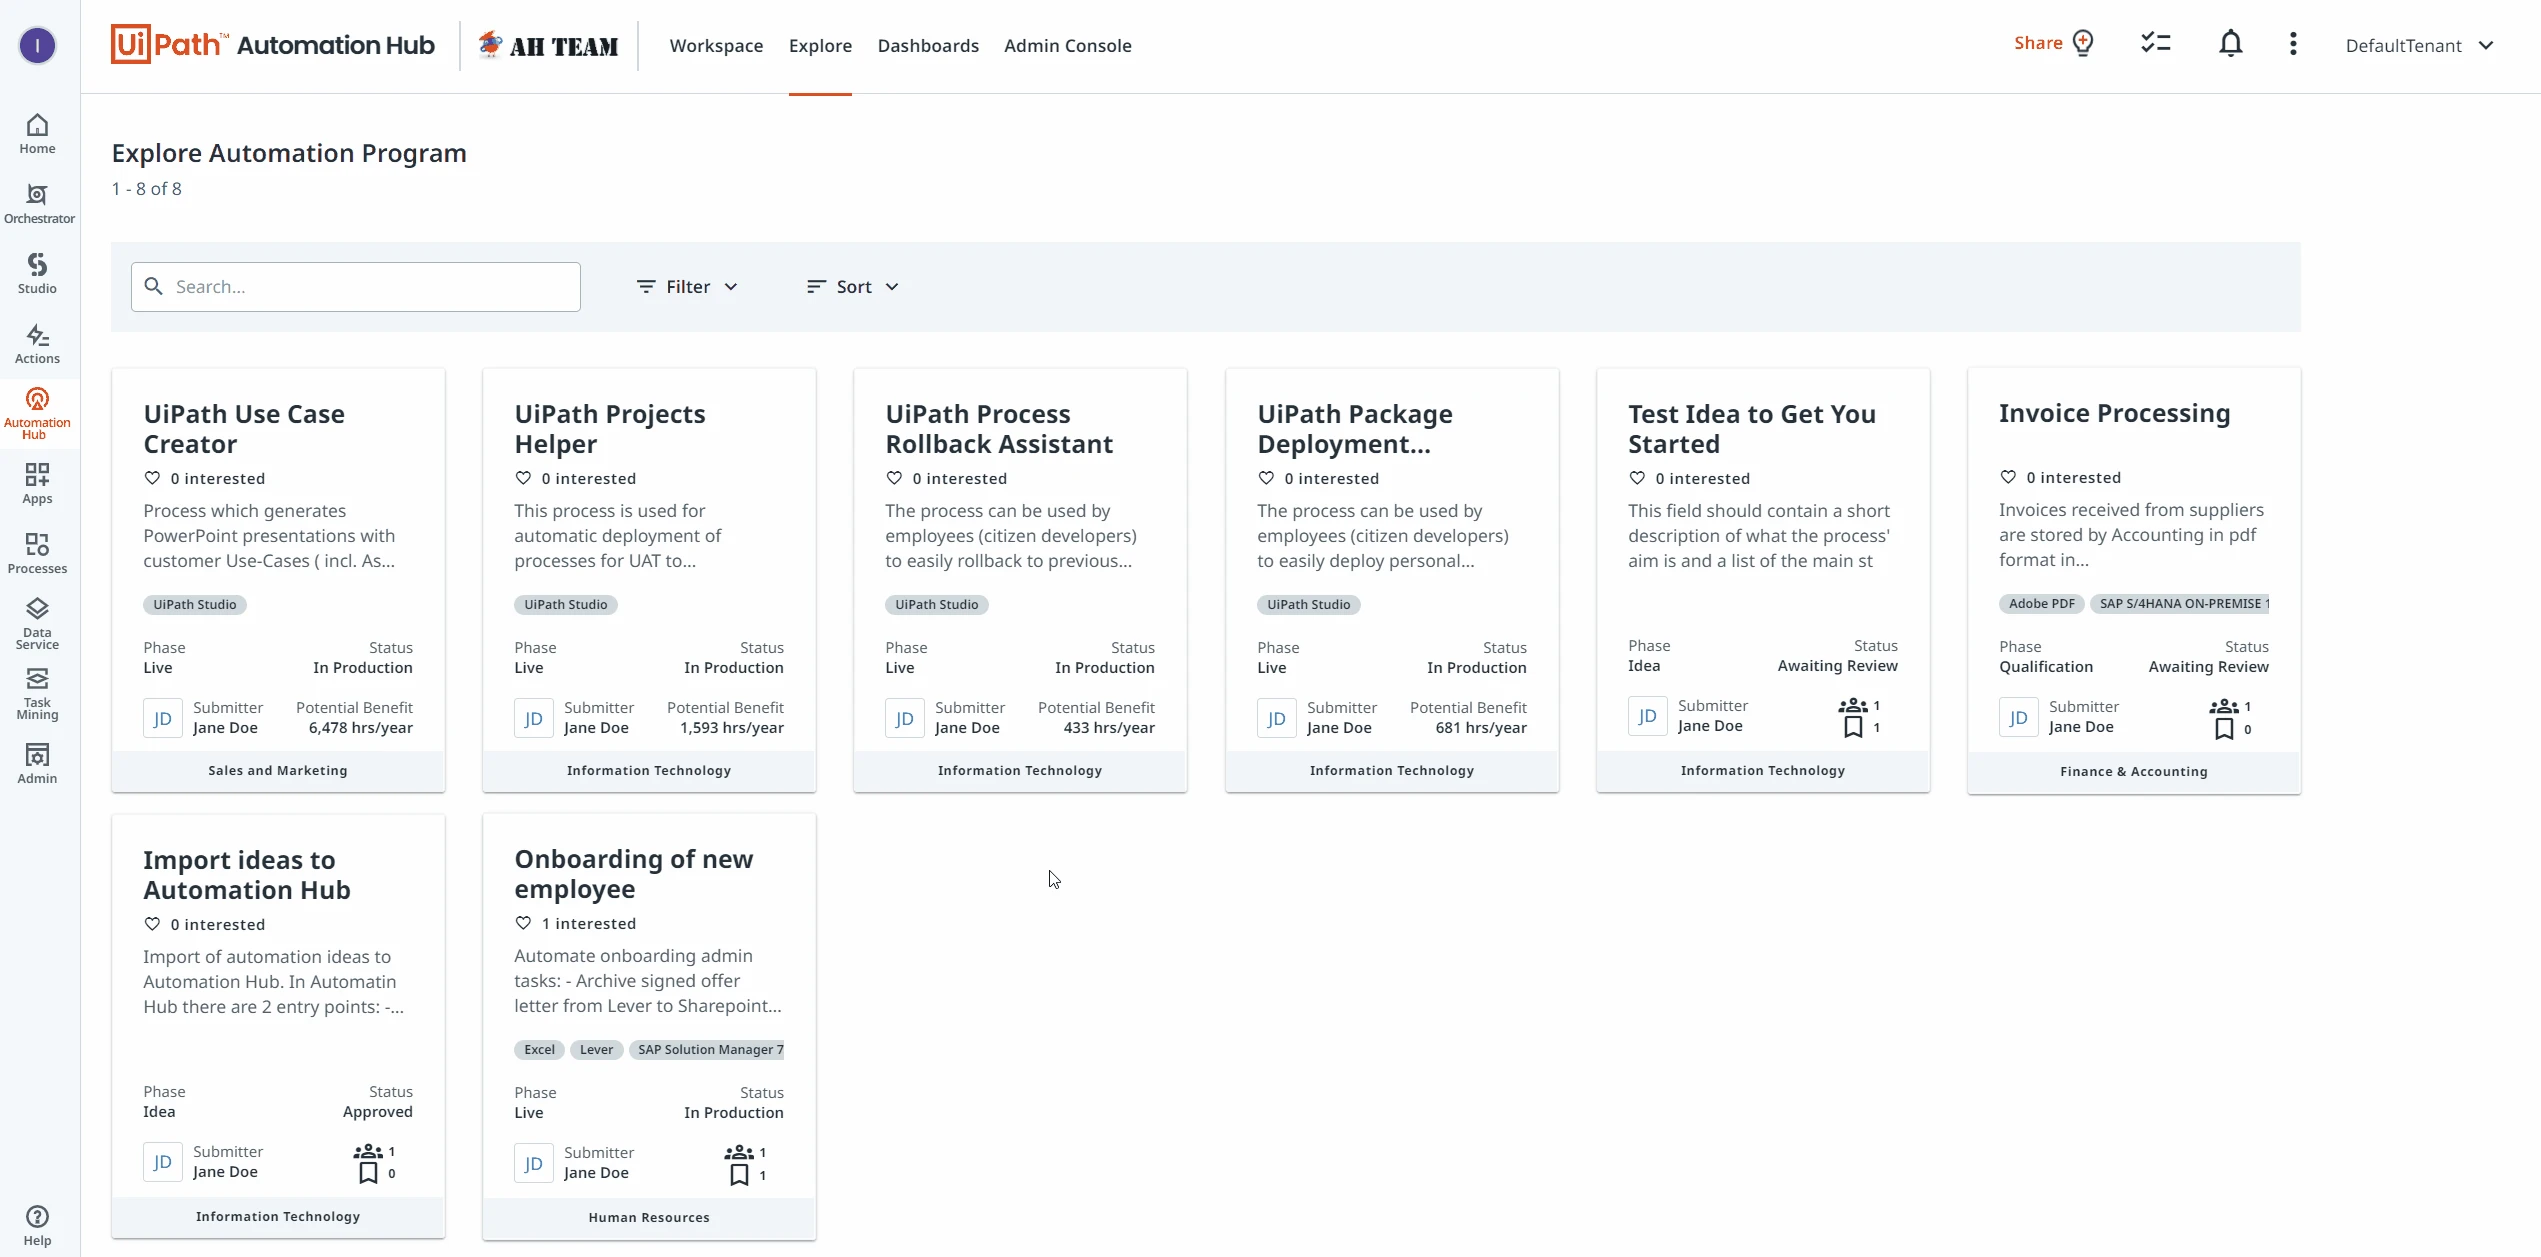Click the Share idea button
Viewport: 2541px width, 1257px height.
point(2054,43)
